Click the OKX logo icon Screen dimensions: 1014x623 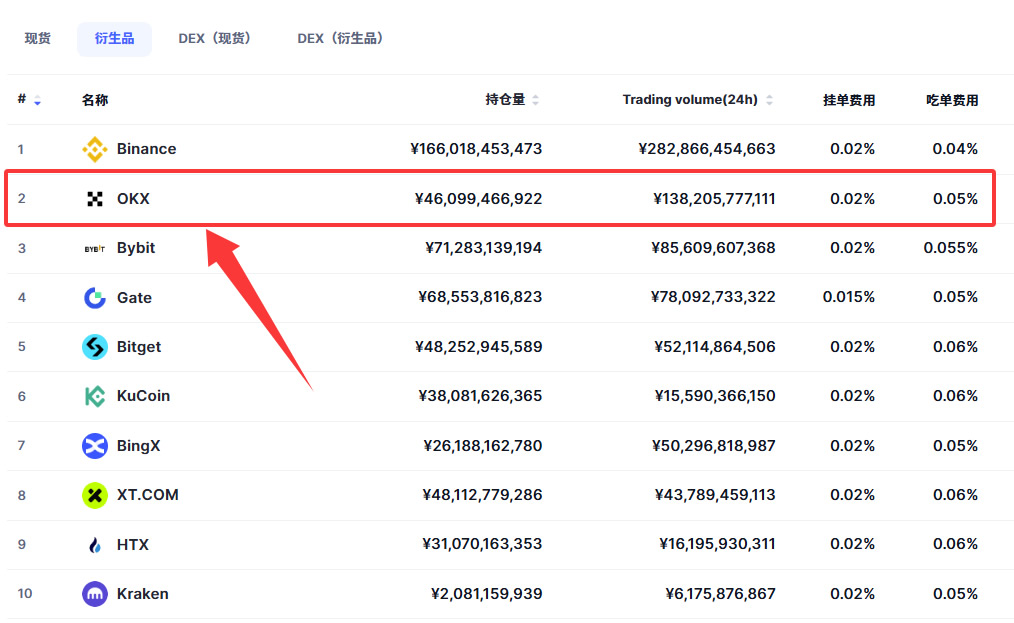(95, 199)
